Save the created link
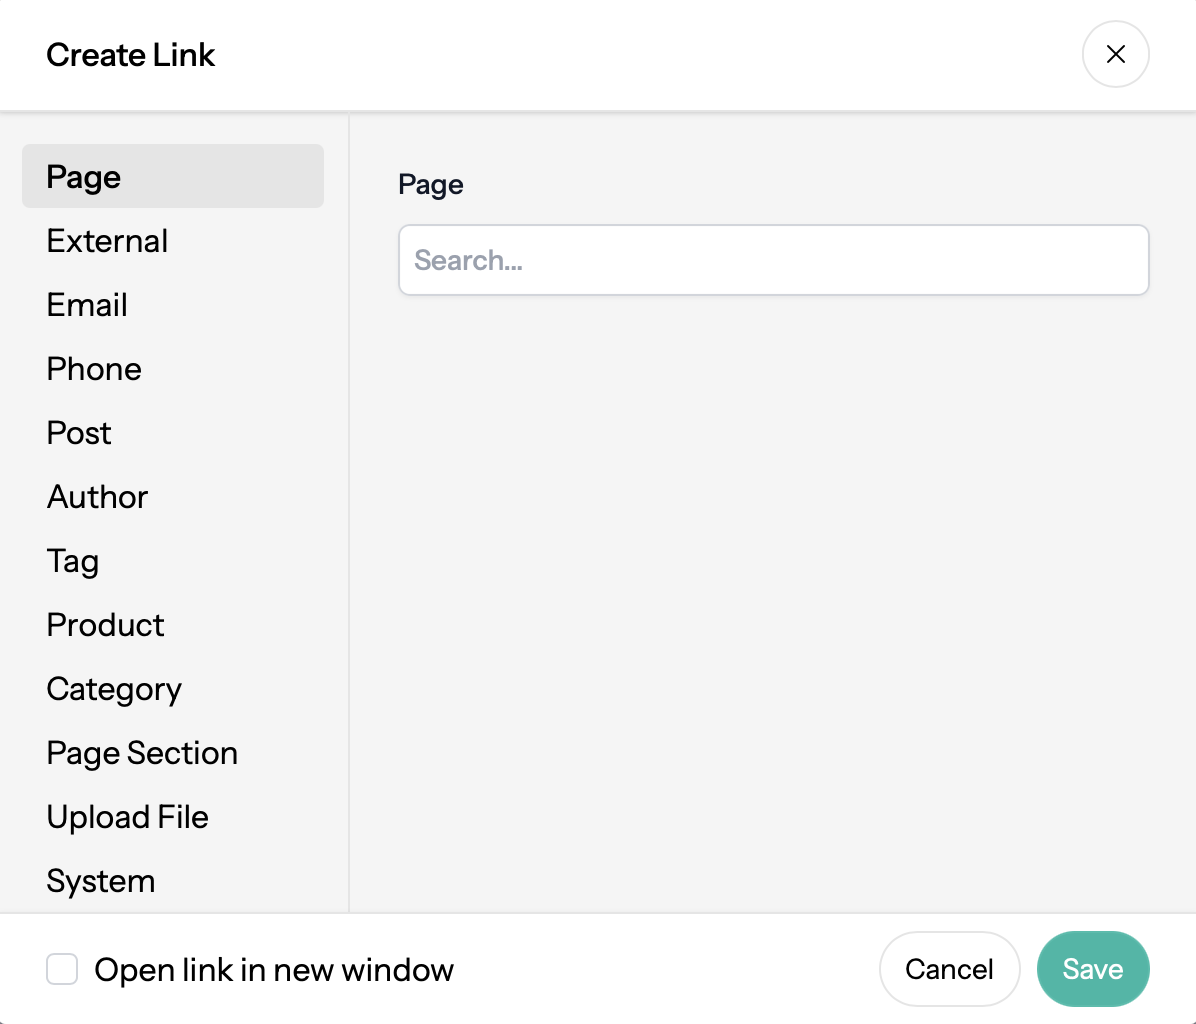This screenshot has height=1024, width=1196. [x=1093, y=968]
